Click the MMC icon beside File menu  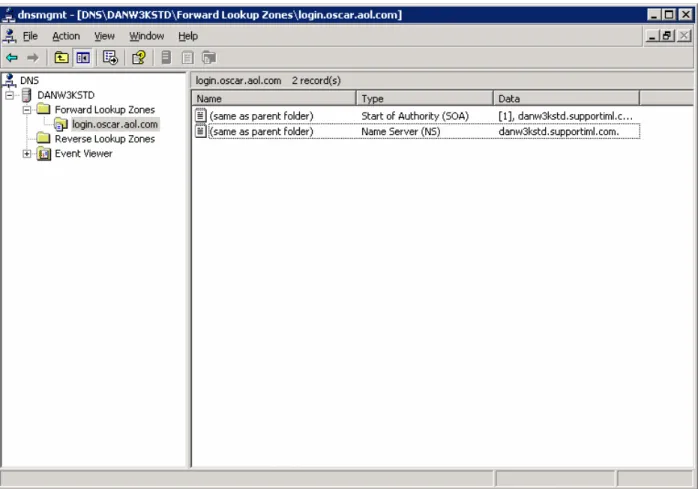(9, 36)
